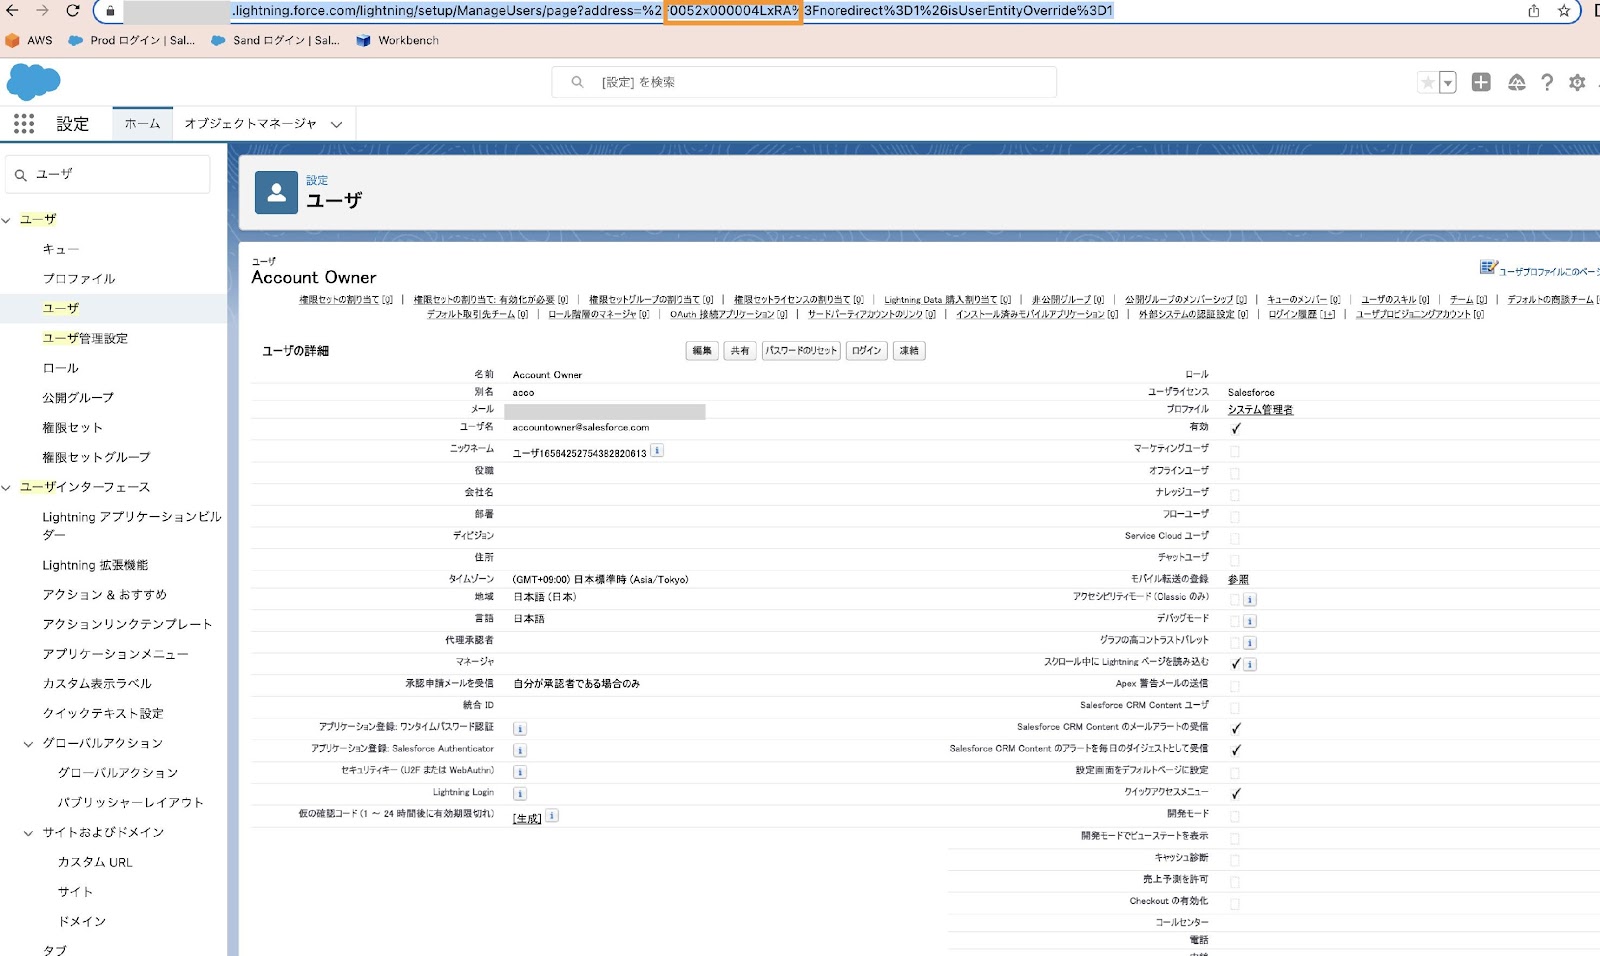Click the global actions plus icon
This screenshot has height=956, width=1600.
coord(1482,83)
